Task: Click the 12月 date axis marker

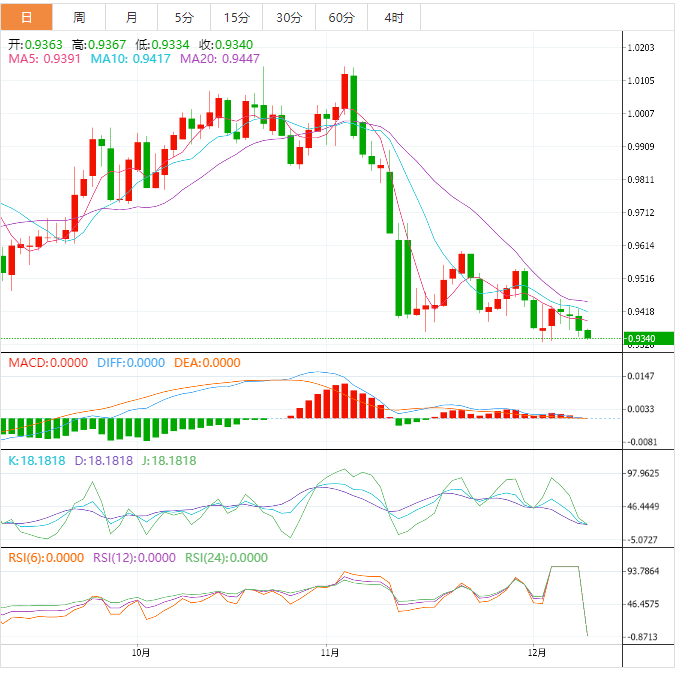Action: coord(537,653)
